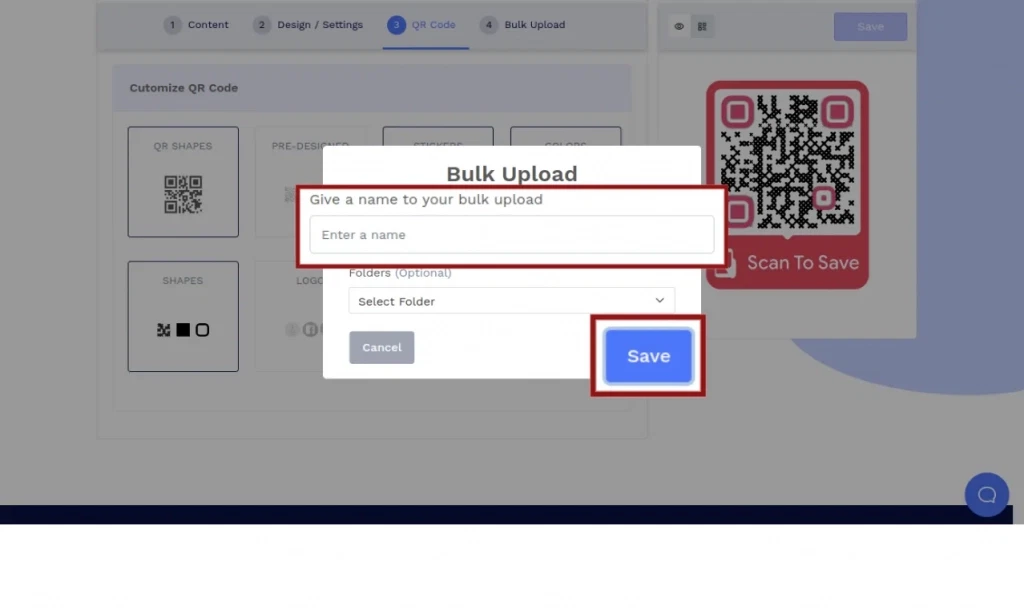Select the QR Shapes option card

[183, 181]
